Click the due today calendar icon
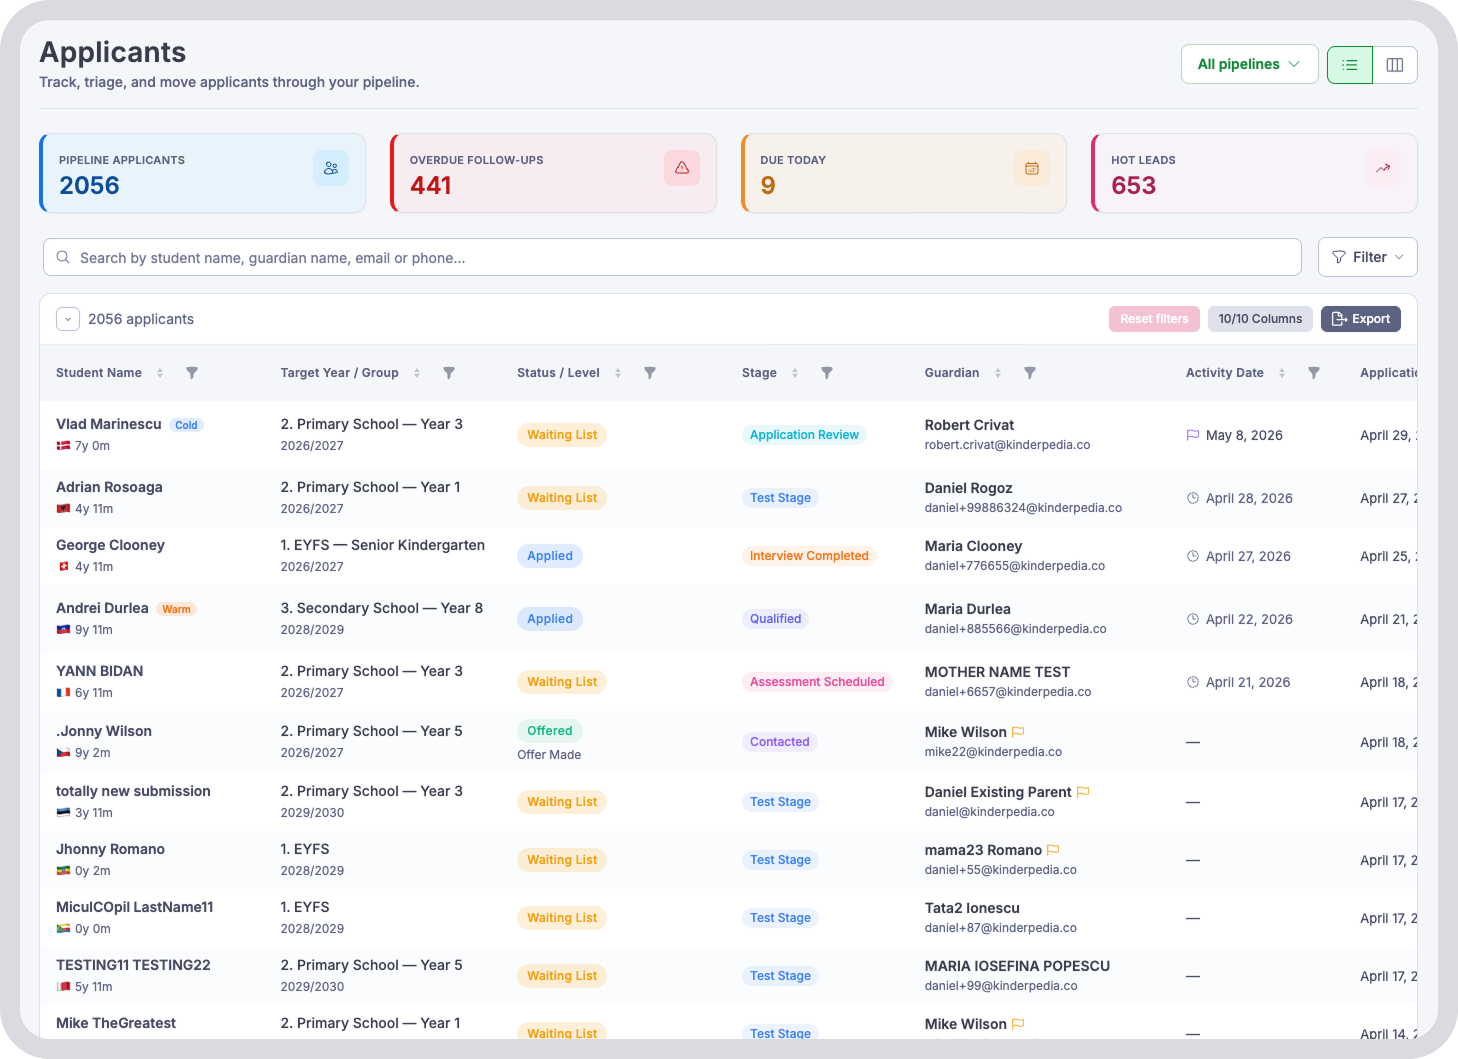The height and width of the screenshot is (1059, 1458). point(1032,168)
